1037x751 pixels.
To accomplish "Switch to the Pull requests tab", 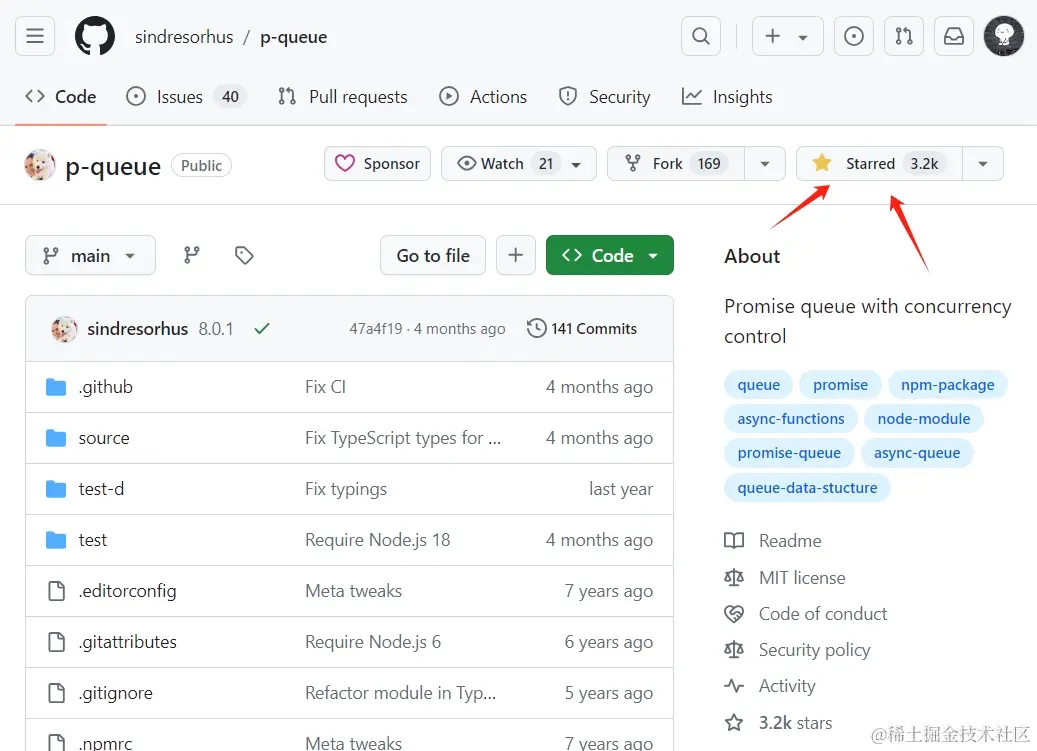I will tap(343, 97).
